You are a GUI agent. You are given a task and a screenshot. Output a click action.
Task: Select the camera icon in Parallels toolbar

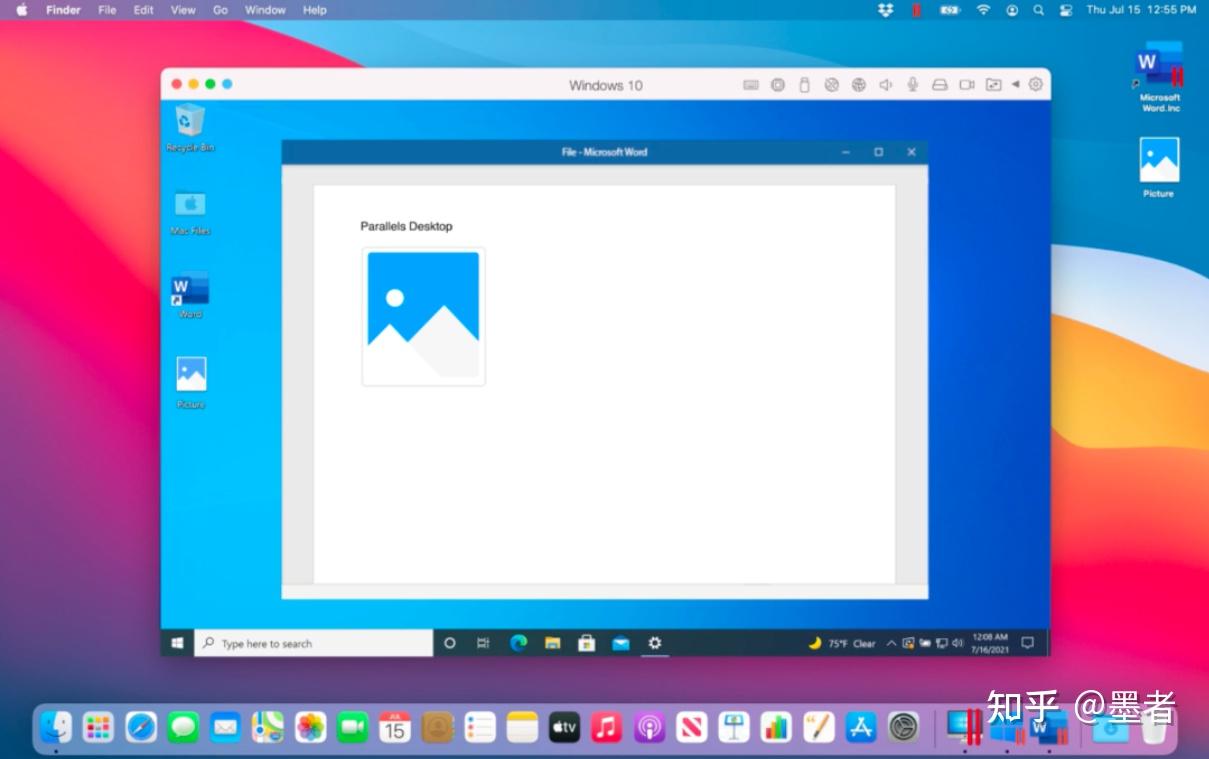pos(966,85)
